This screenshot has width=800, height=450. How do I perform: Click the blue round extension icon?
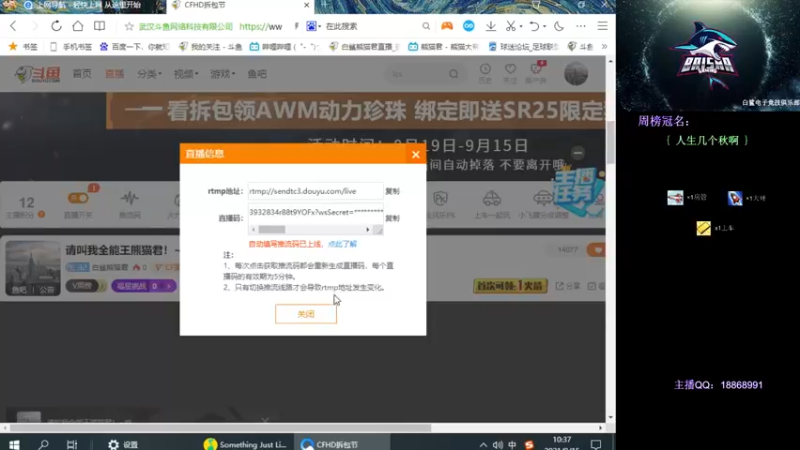[468, 26]
